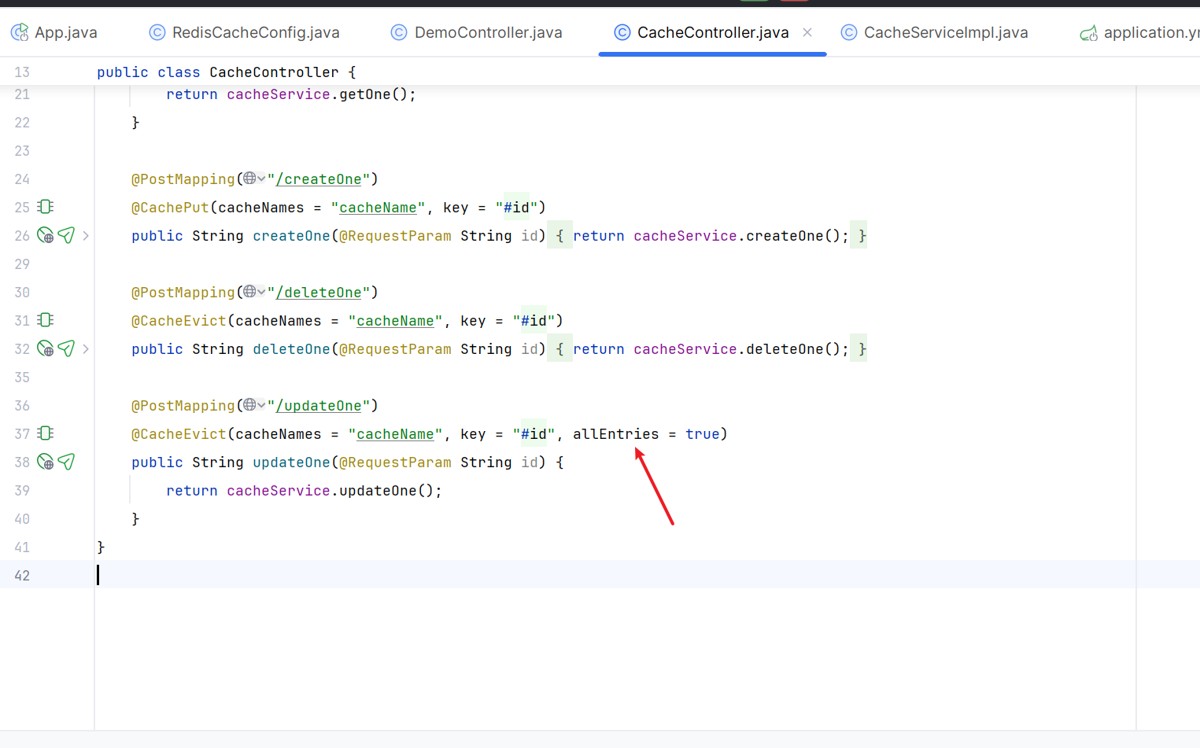
Task: Click the sticky "public class CacheController" header line
Action: click(226, 72)
